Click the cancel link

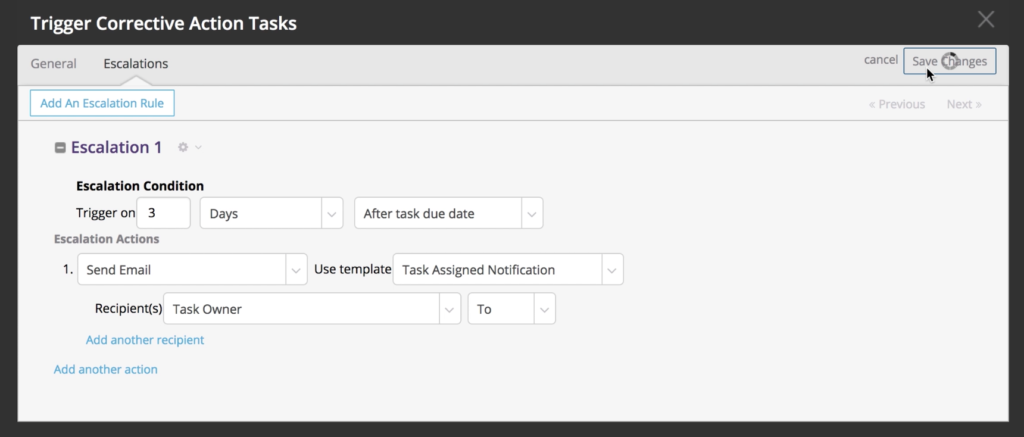click(x=880, y=60)
